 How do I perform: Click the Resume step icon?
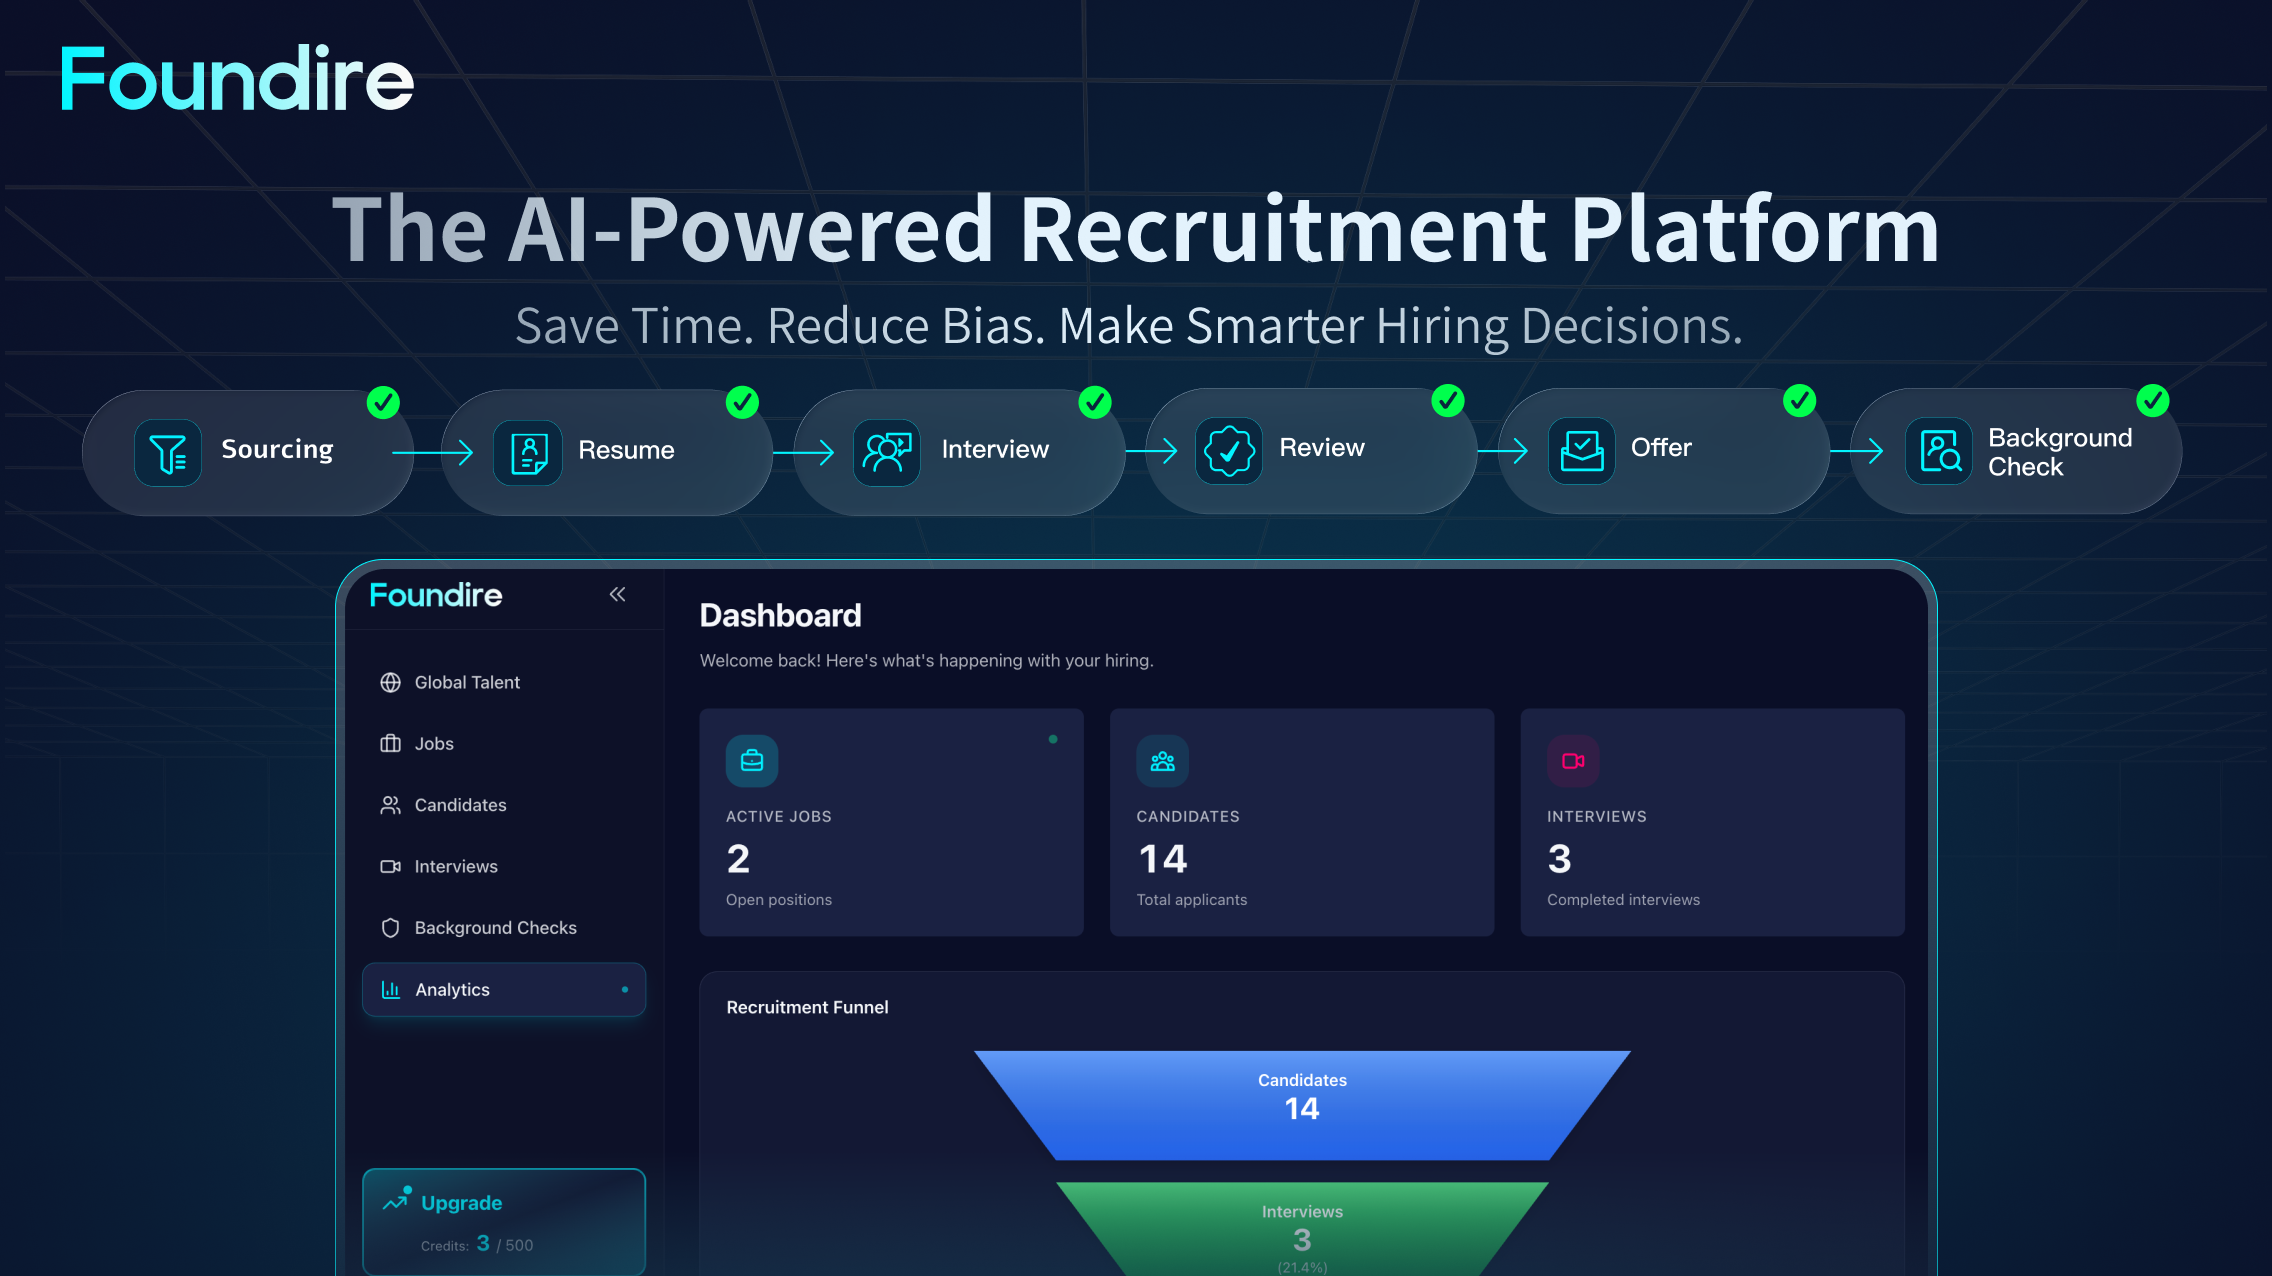point(527,452)
